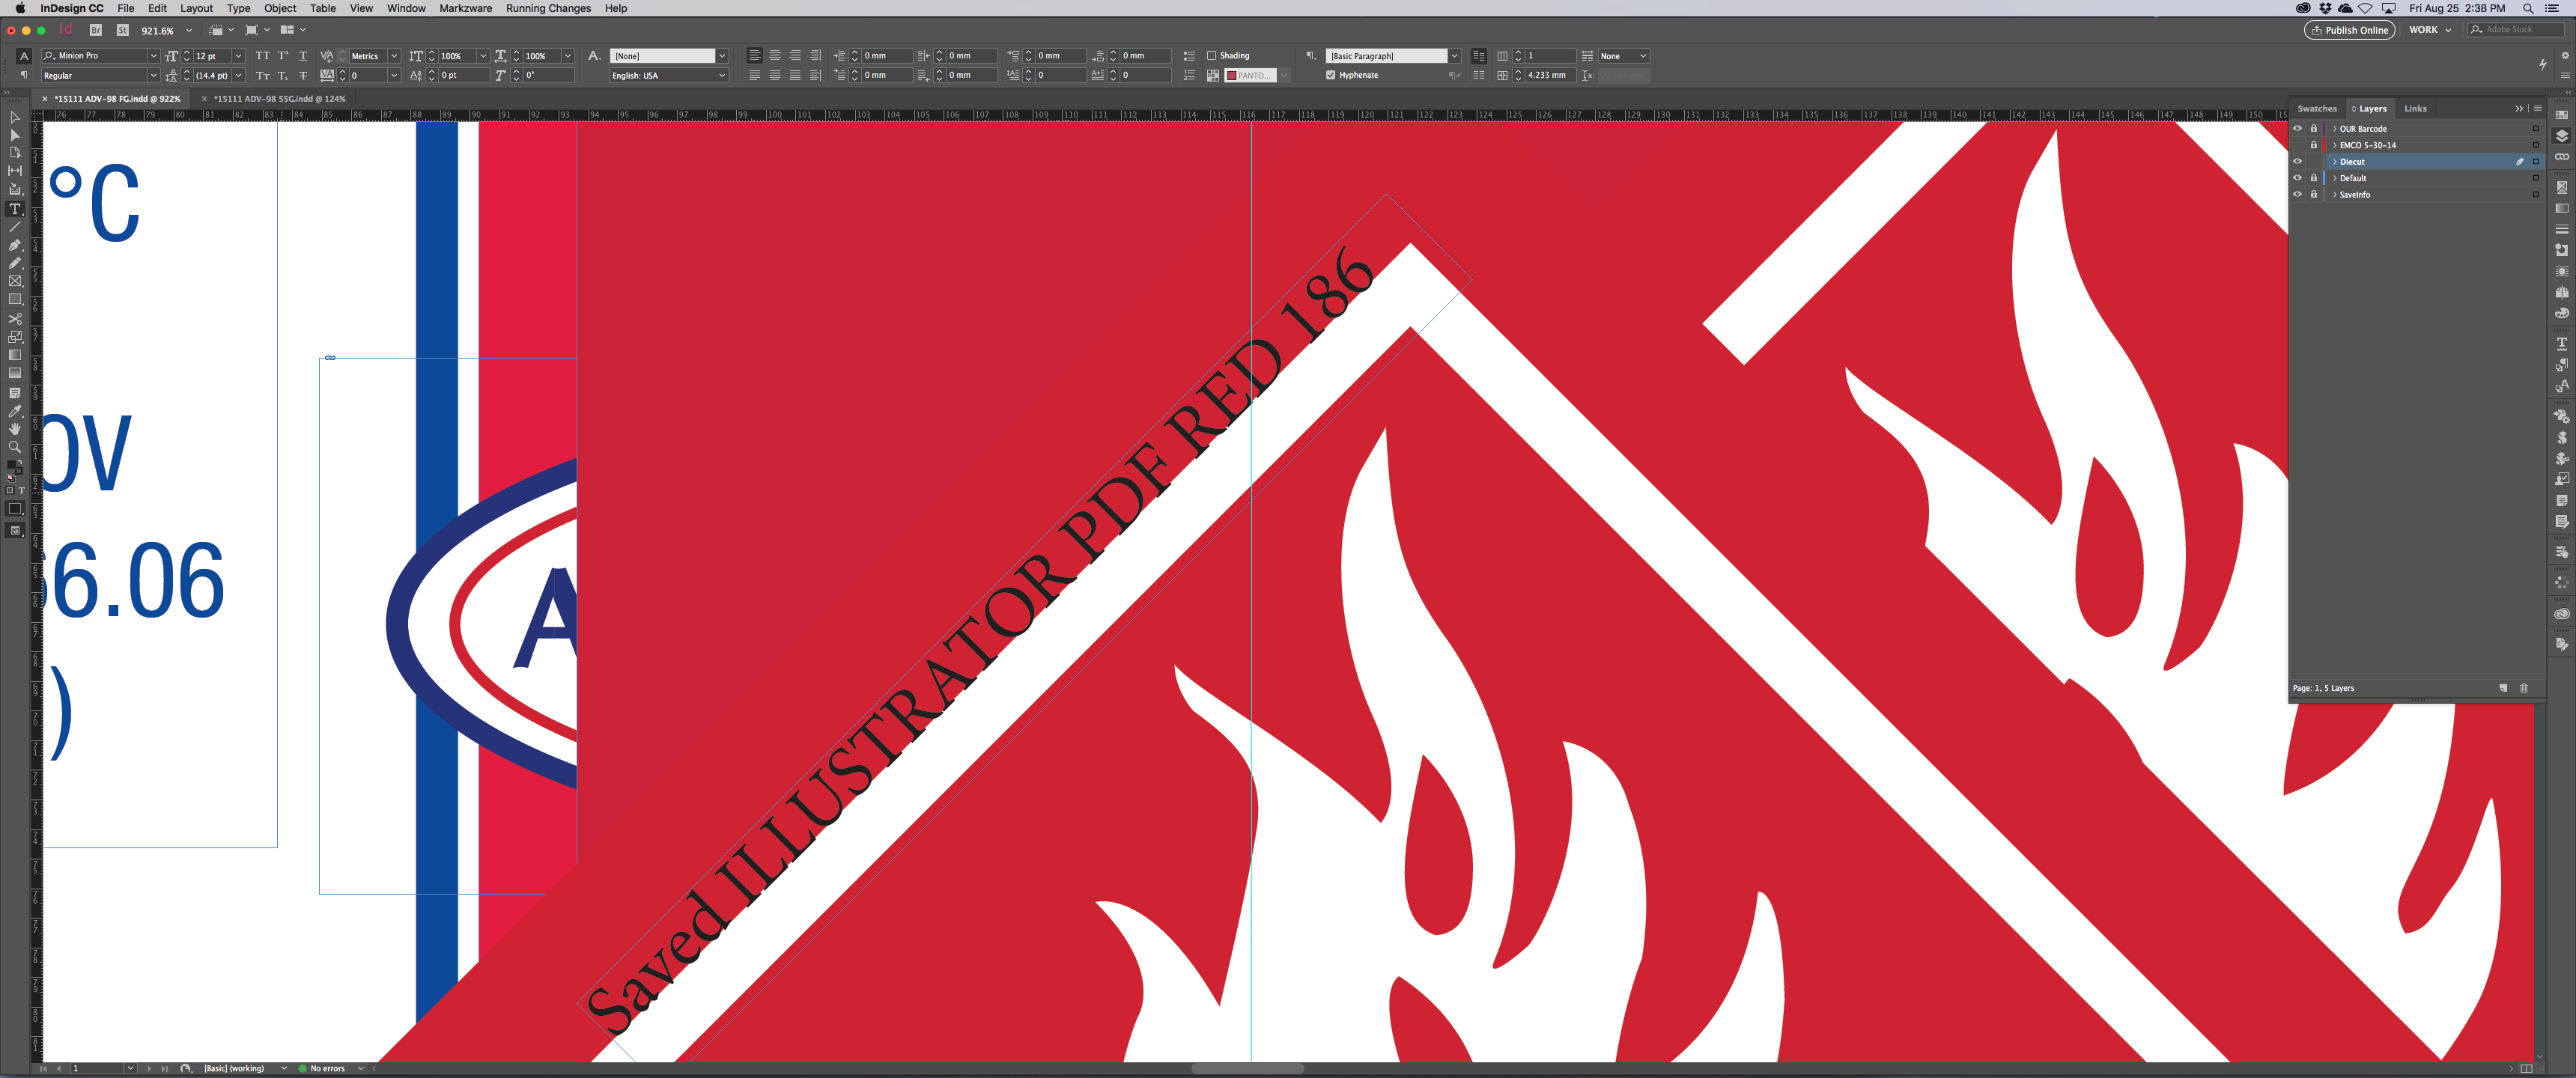
Task: Click the shading color swatch
Action: coord(1232,75)
